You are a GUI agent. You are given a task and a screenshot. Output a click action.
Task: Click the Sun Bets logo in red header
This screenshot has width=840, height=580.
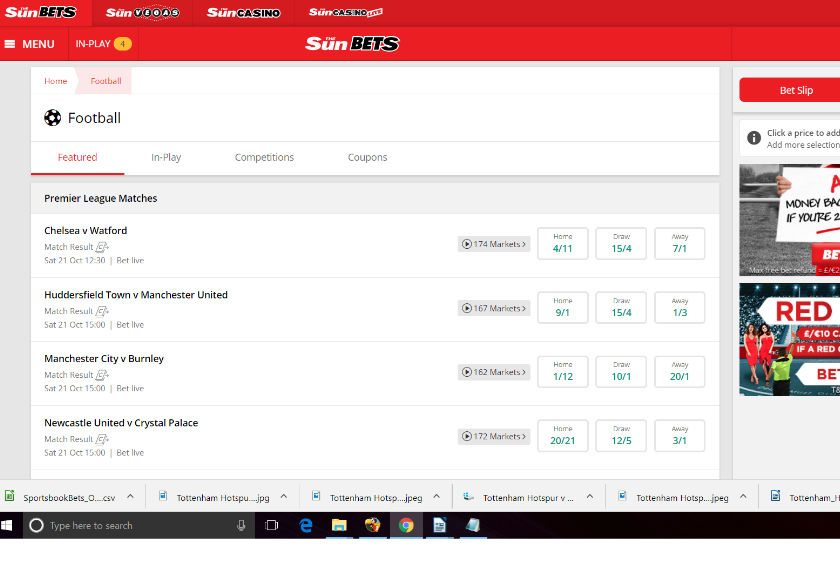355,43
